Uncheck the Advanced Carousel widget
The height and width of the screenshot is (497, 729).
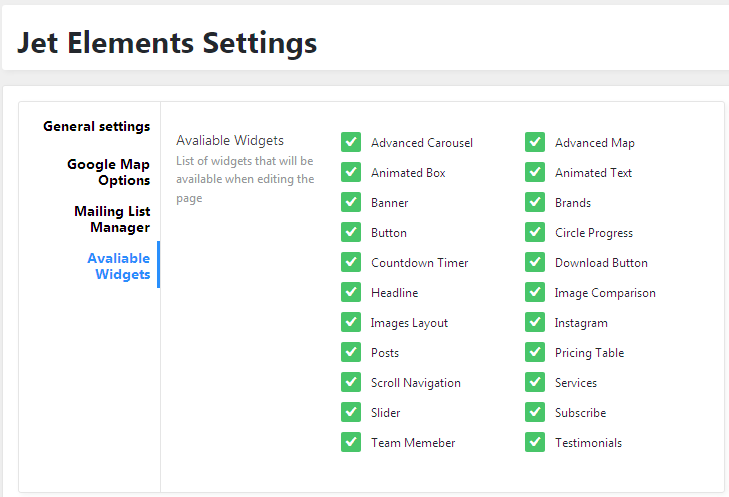coord(351,142)
